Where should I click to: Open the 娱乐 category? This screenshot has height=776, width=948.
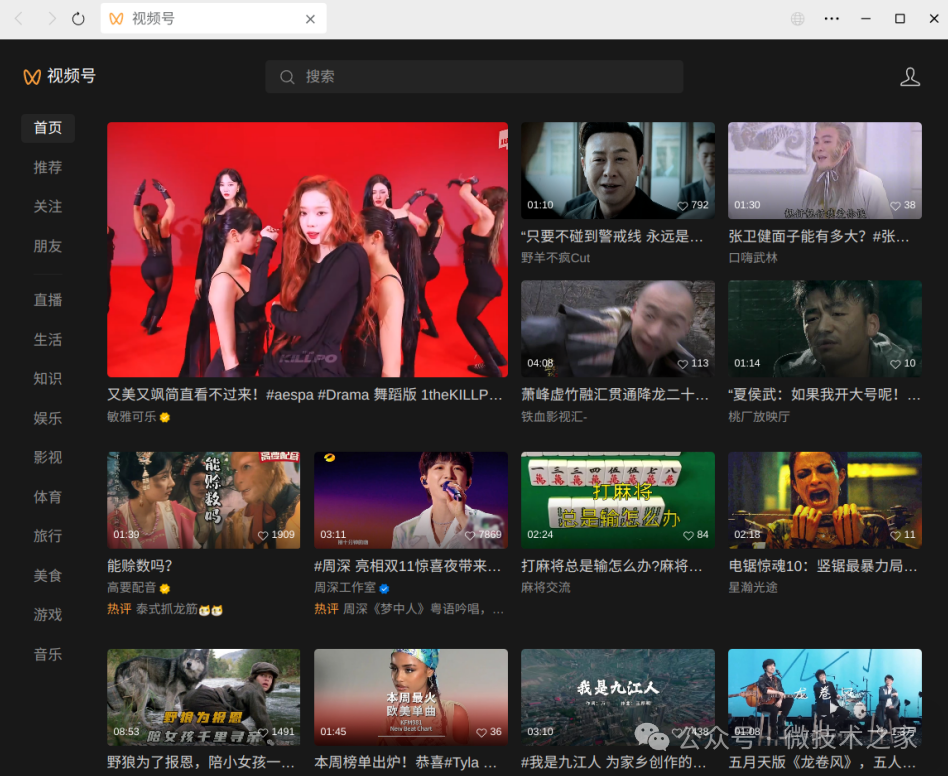(x=48, y=418)
